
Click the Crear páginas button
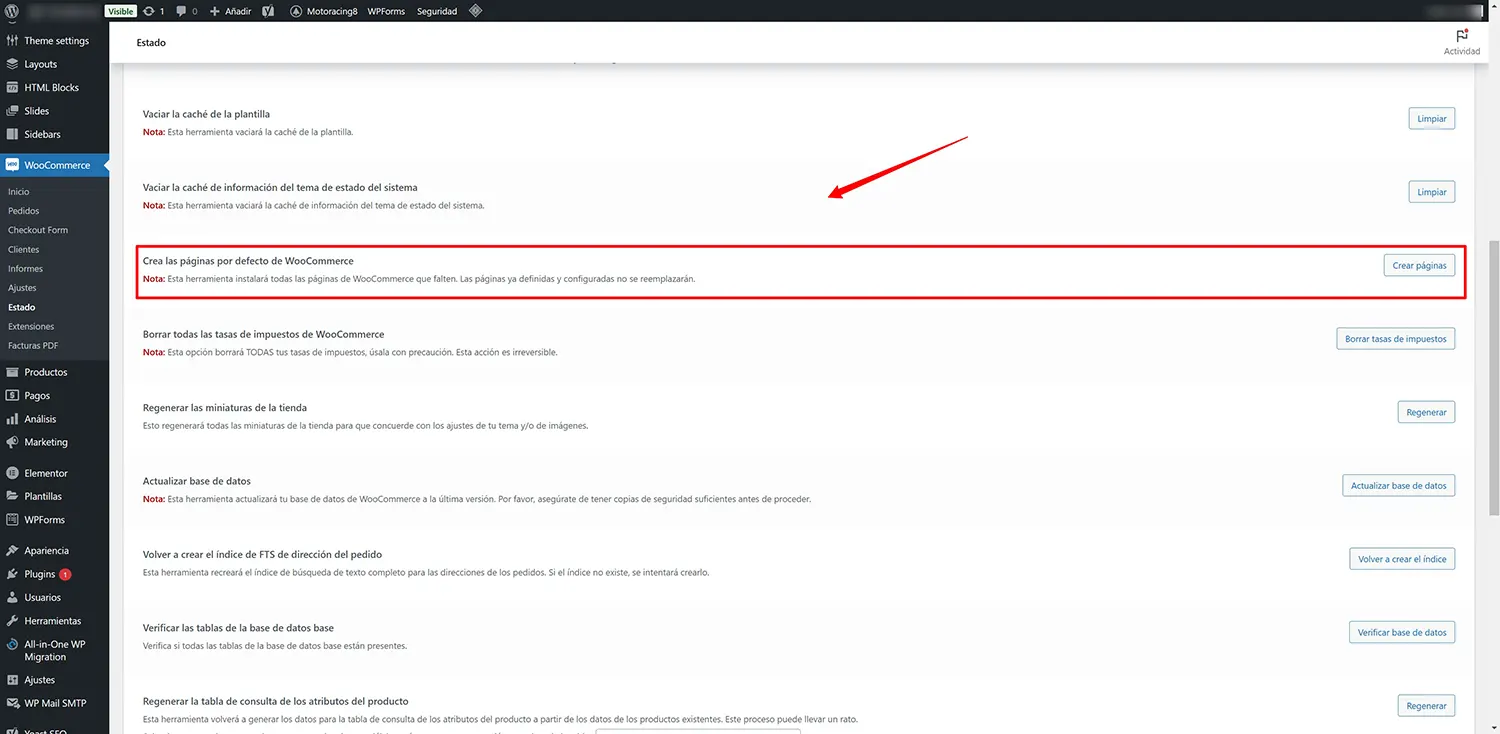point(1419,265)
